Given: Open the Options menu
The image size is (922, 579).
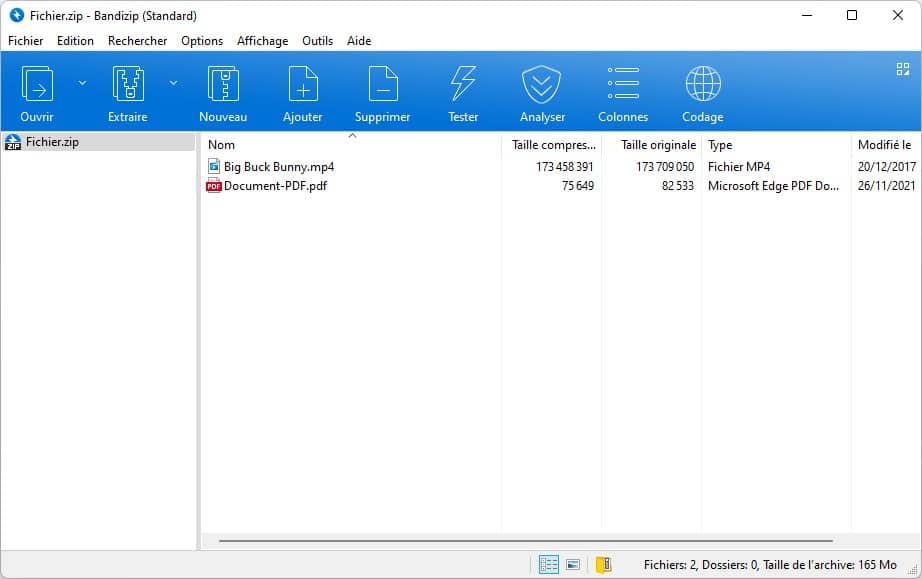Looking at the screenshot, I should [x=202, y=41].
